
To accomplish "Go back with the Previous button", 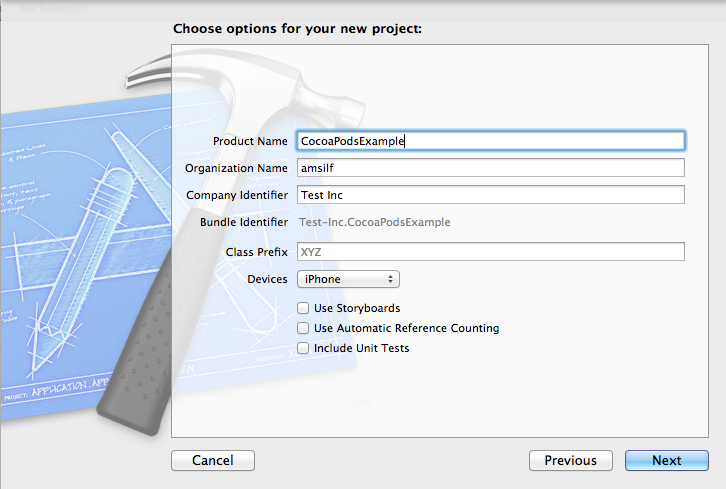I will [x=570, y=461].
